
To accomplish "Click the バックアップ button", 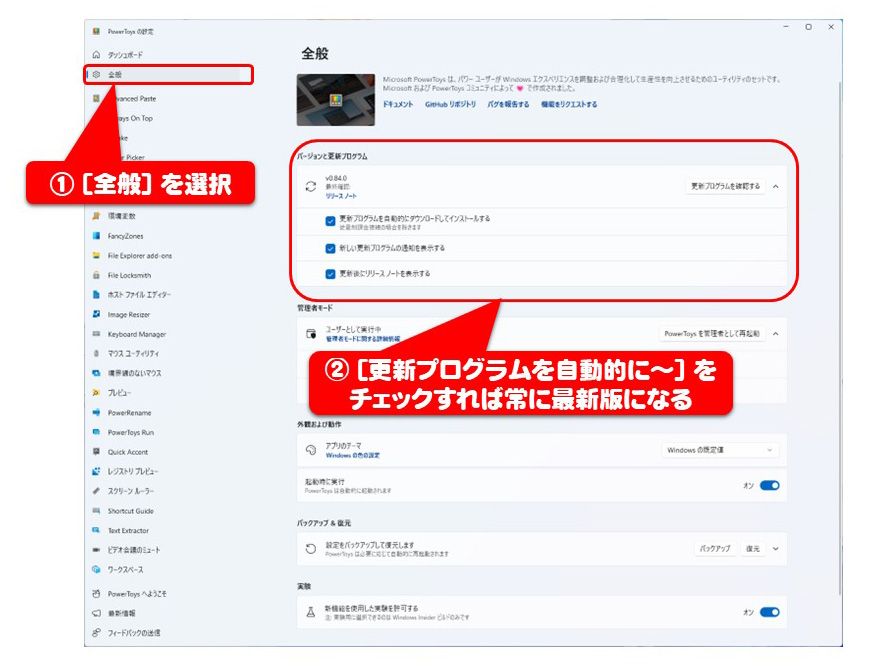I will (x=715, y=549).
